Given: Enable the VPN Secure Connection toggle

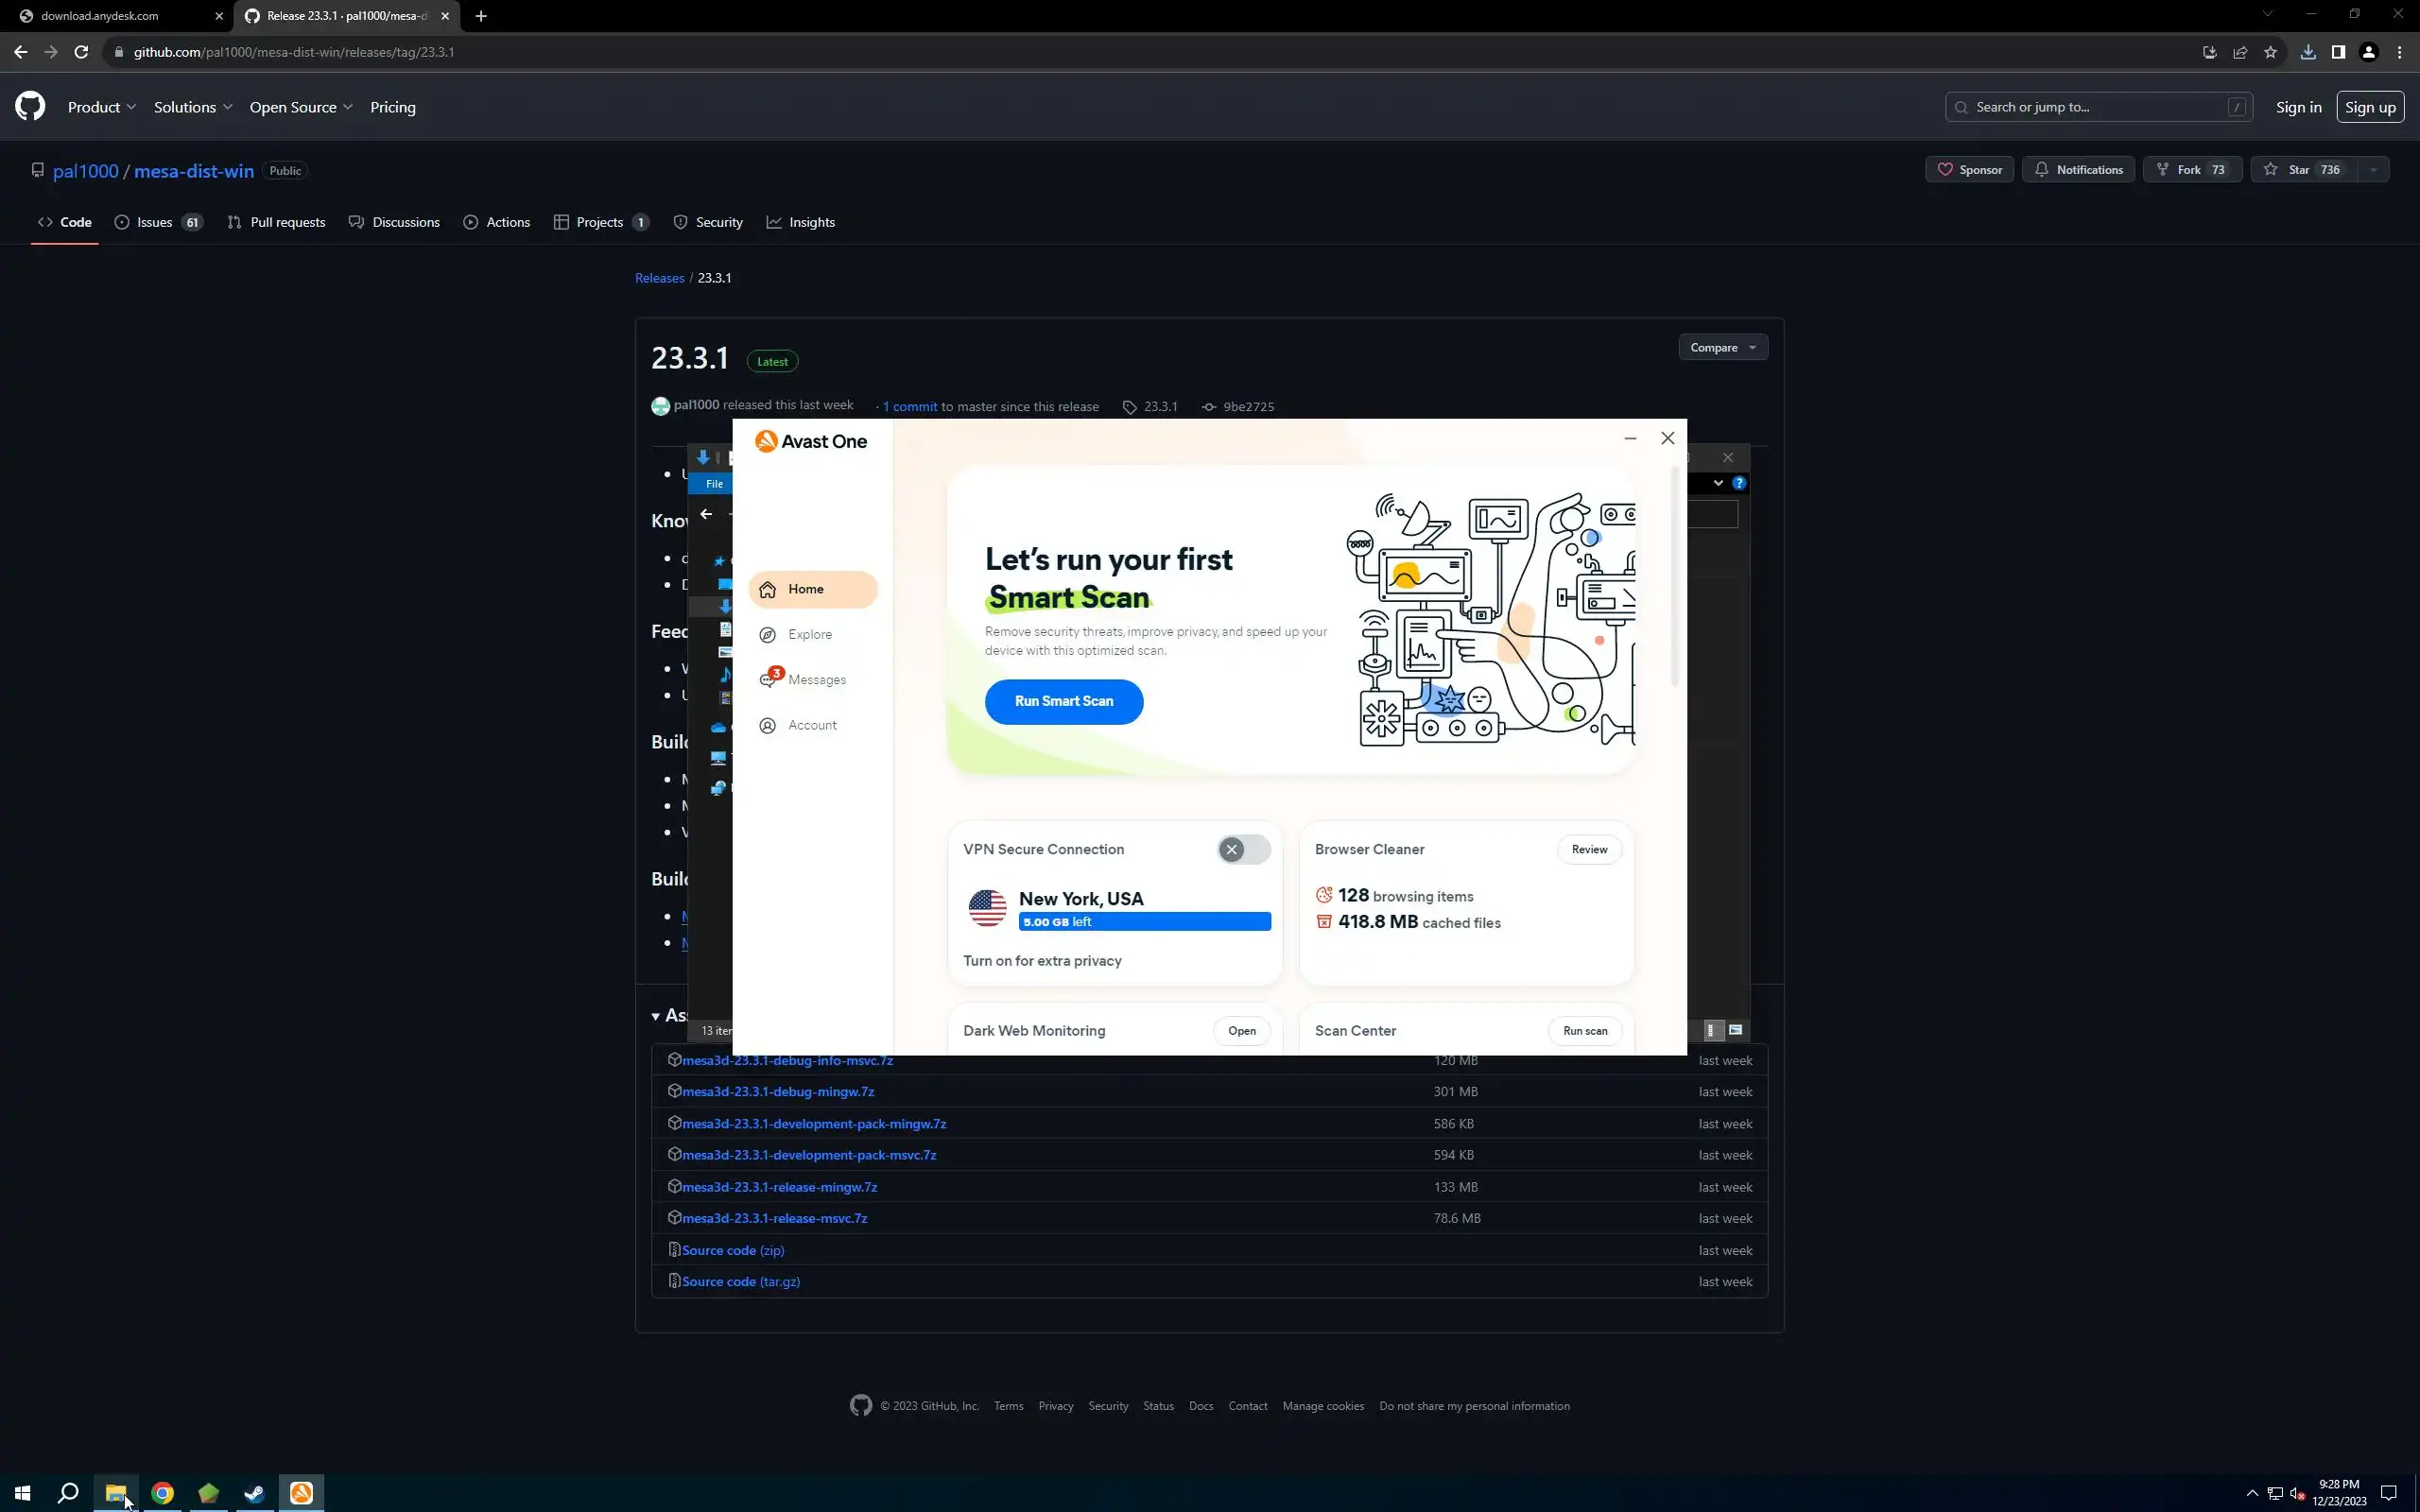Looking at the screenshot, I should 1243,849.
